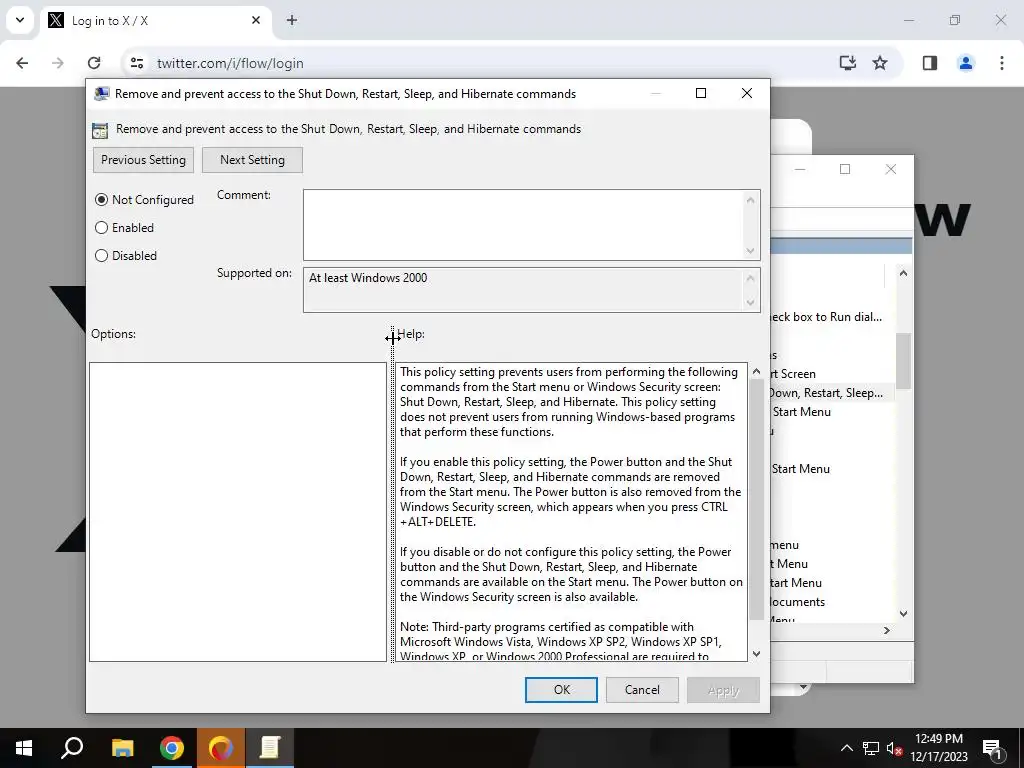1024x768 pixels.
Task: Open the tab search dropdown chevron
Action: click(x=20, y=20)
